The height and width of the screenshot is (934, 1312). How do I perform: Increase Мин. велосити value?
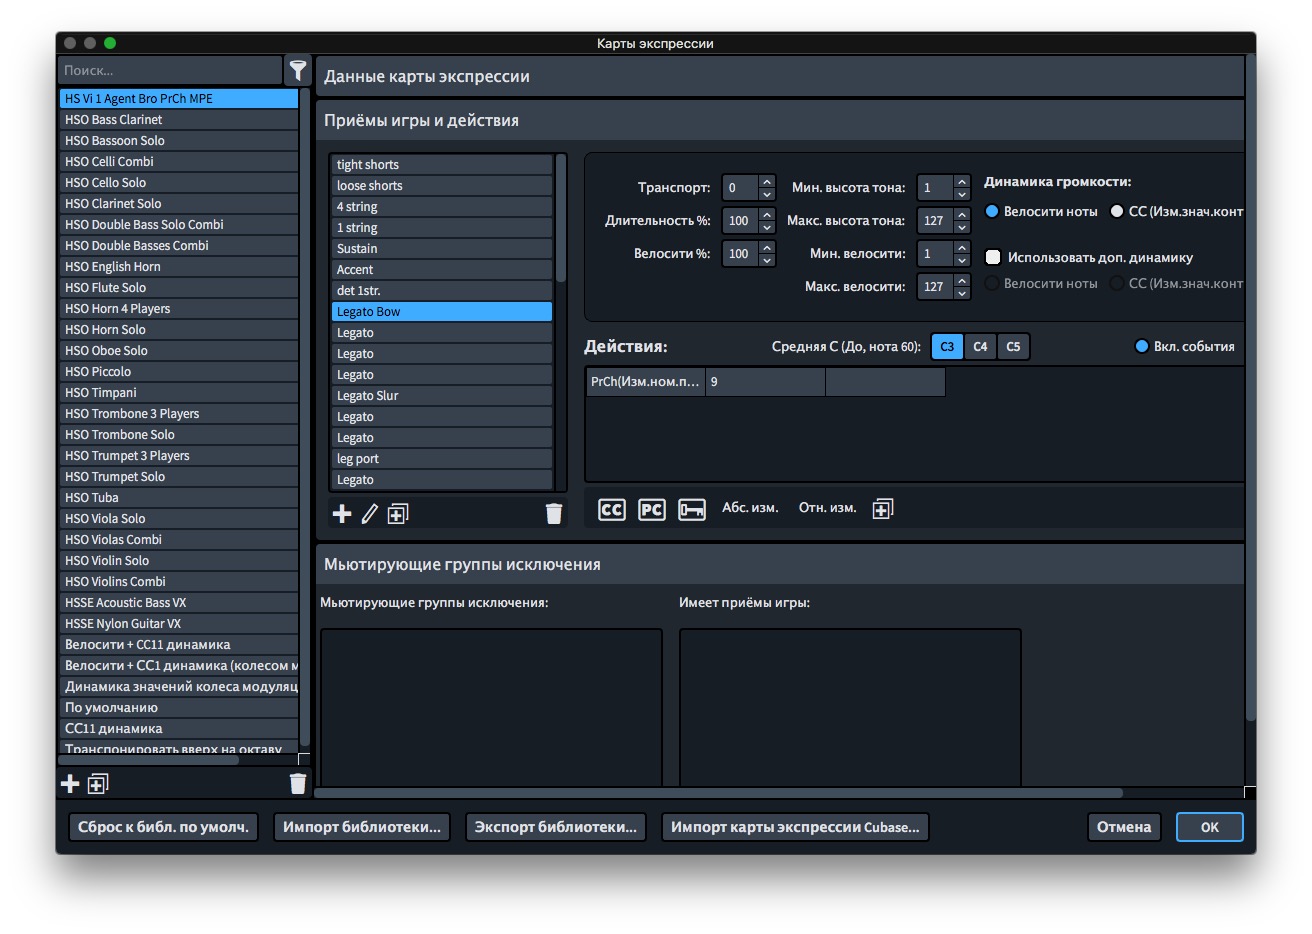962,247
